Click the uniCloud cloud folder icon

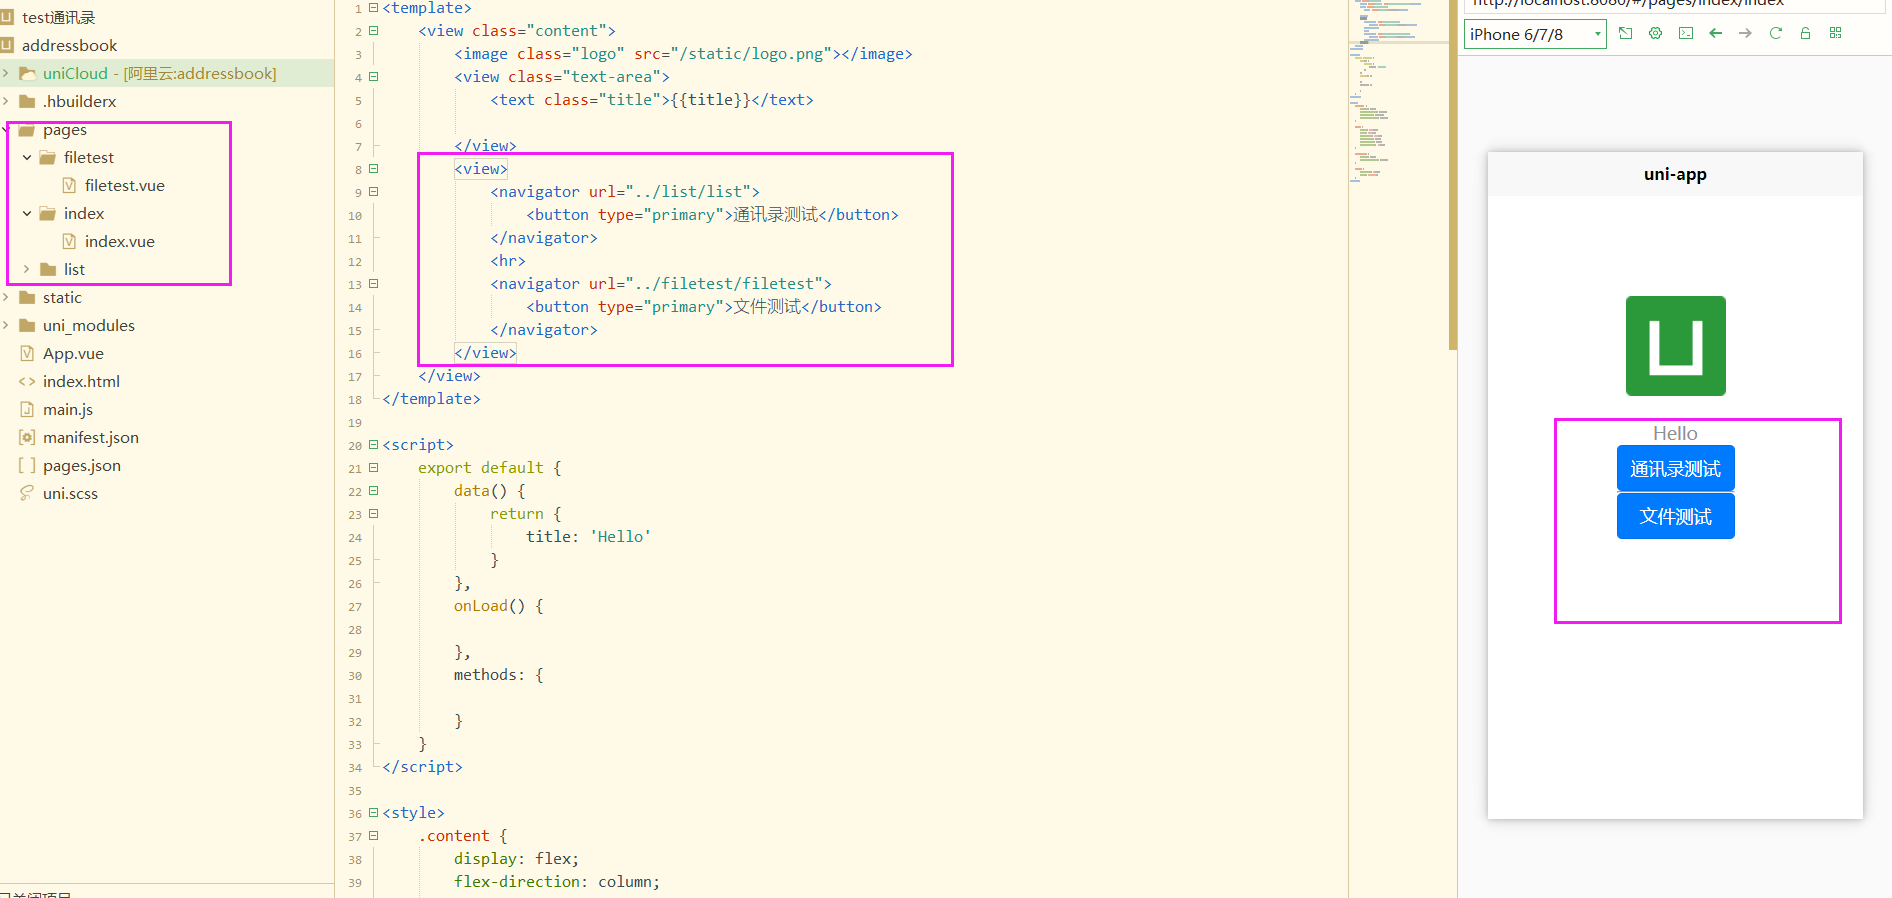(x=27, y=73)
